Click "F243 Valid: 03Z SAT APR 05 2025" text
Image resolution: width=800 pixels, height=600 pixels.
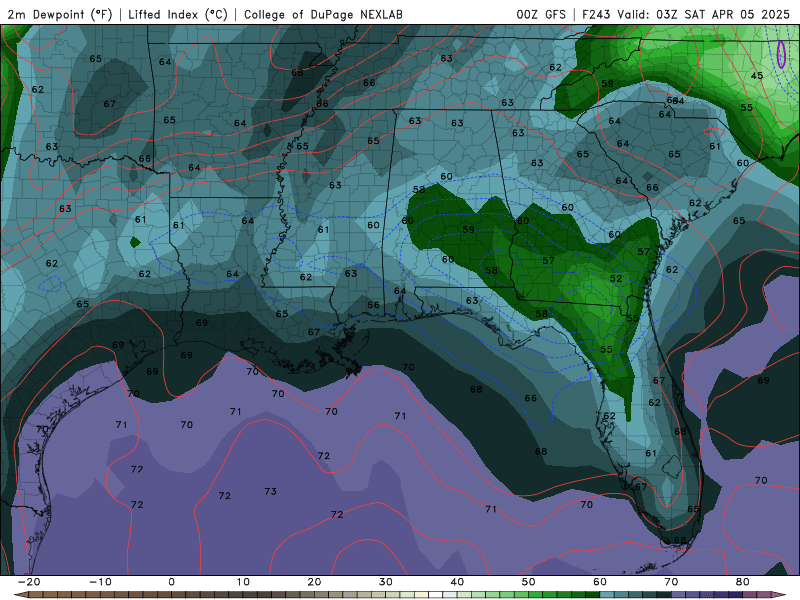click(x=686, y=14)
